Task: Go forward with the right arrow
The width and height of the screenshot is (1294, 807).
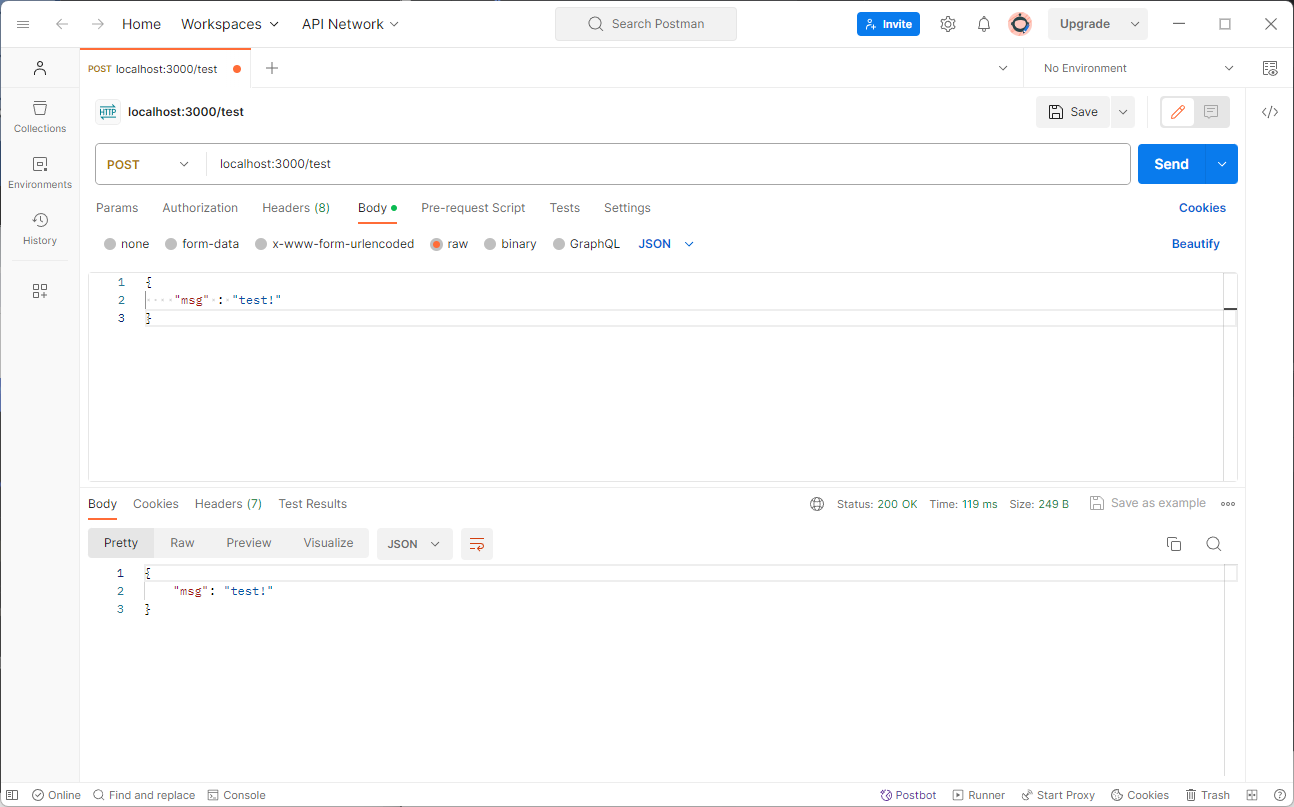Action: (x=98, y=24)
